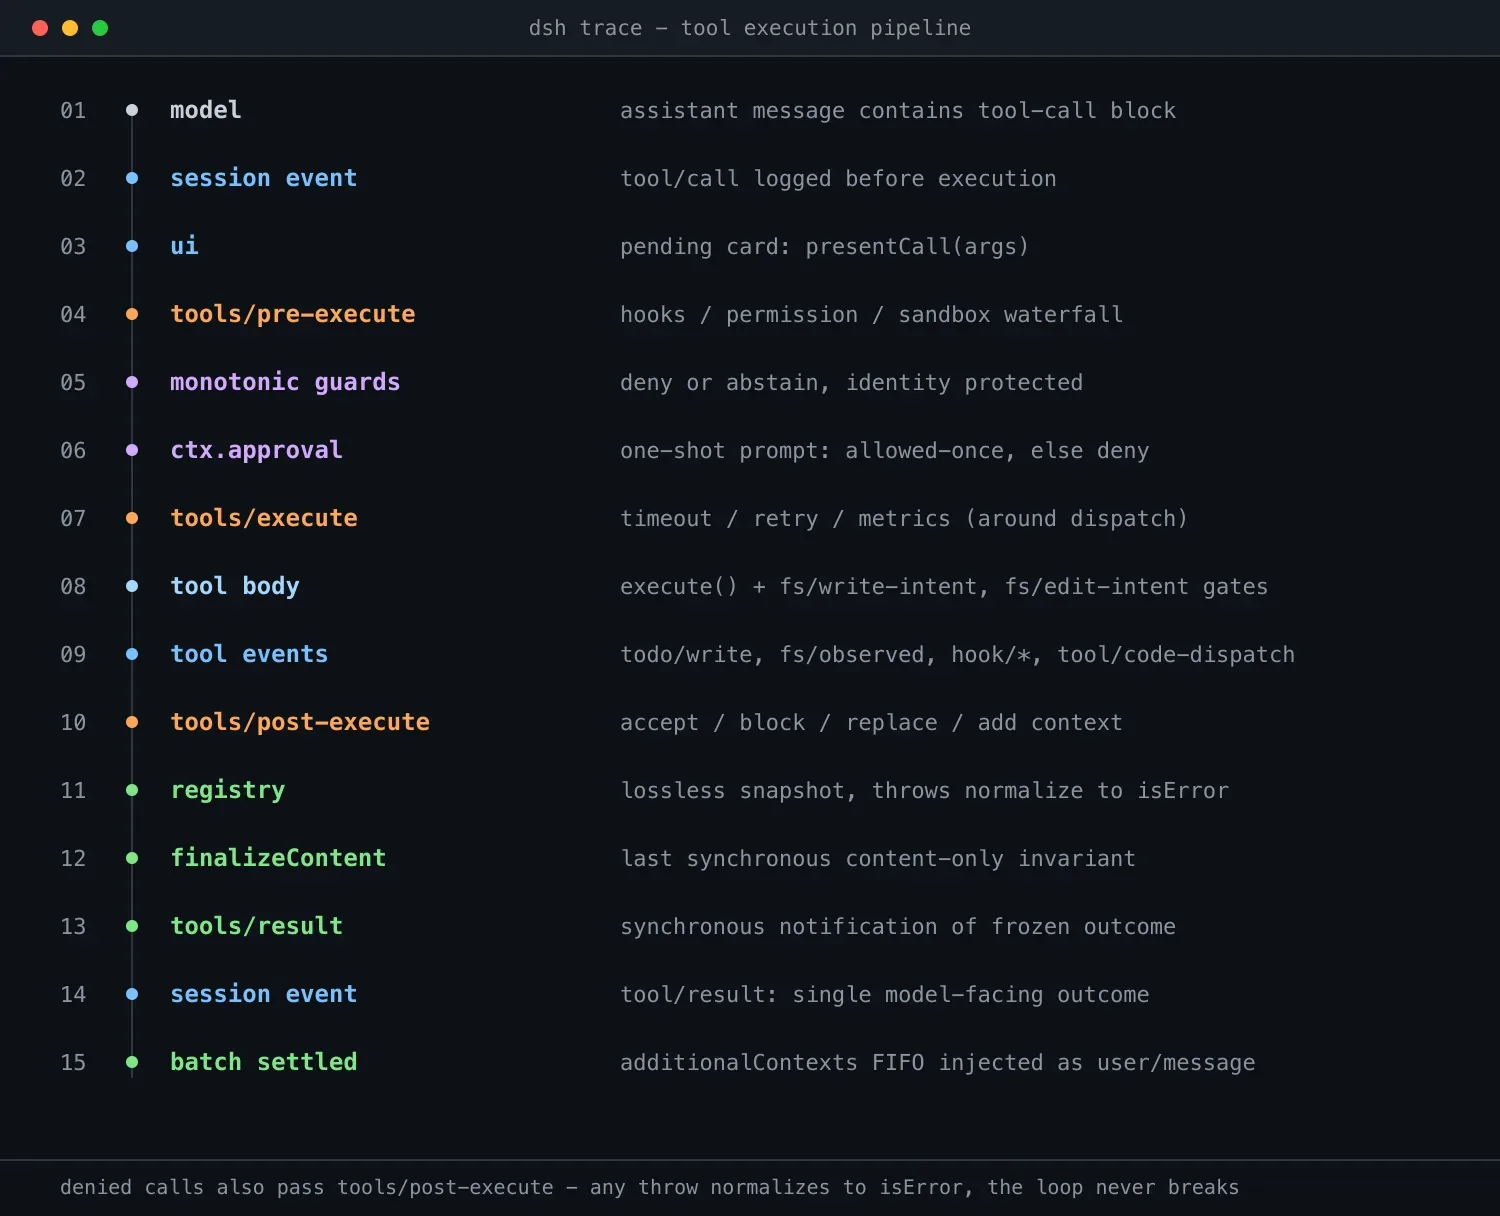Select the 'batch settled' stage label

(264, 1062)
